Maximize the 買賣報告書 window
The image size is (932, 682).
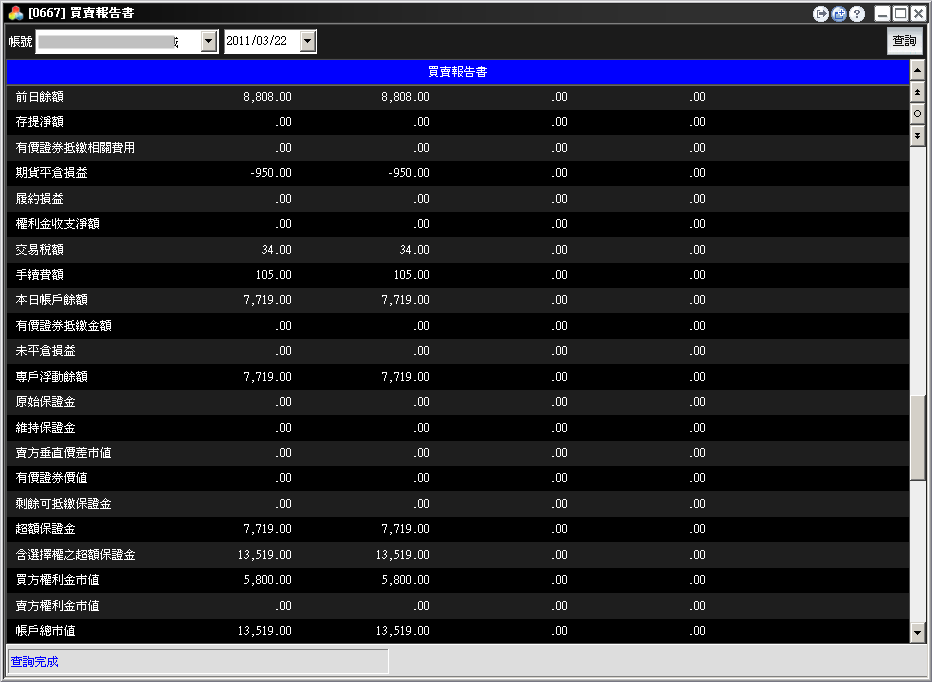[x=900, y=14]
